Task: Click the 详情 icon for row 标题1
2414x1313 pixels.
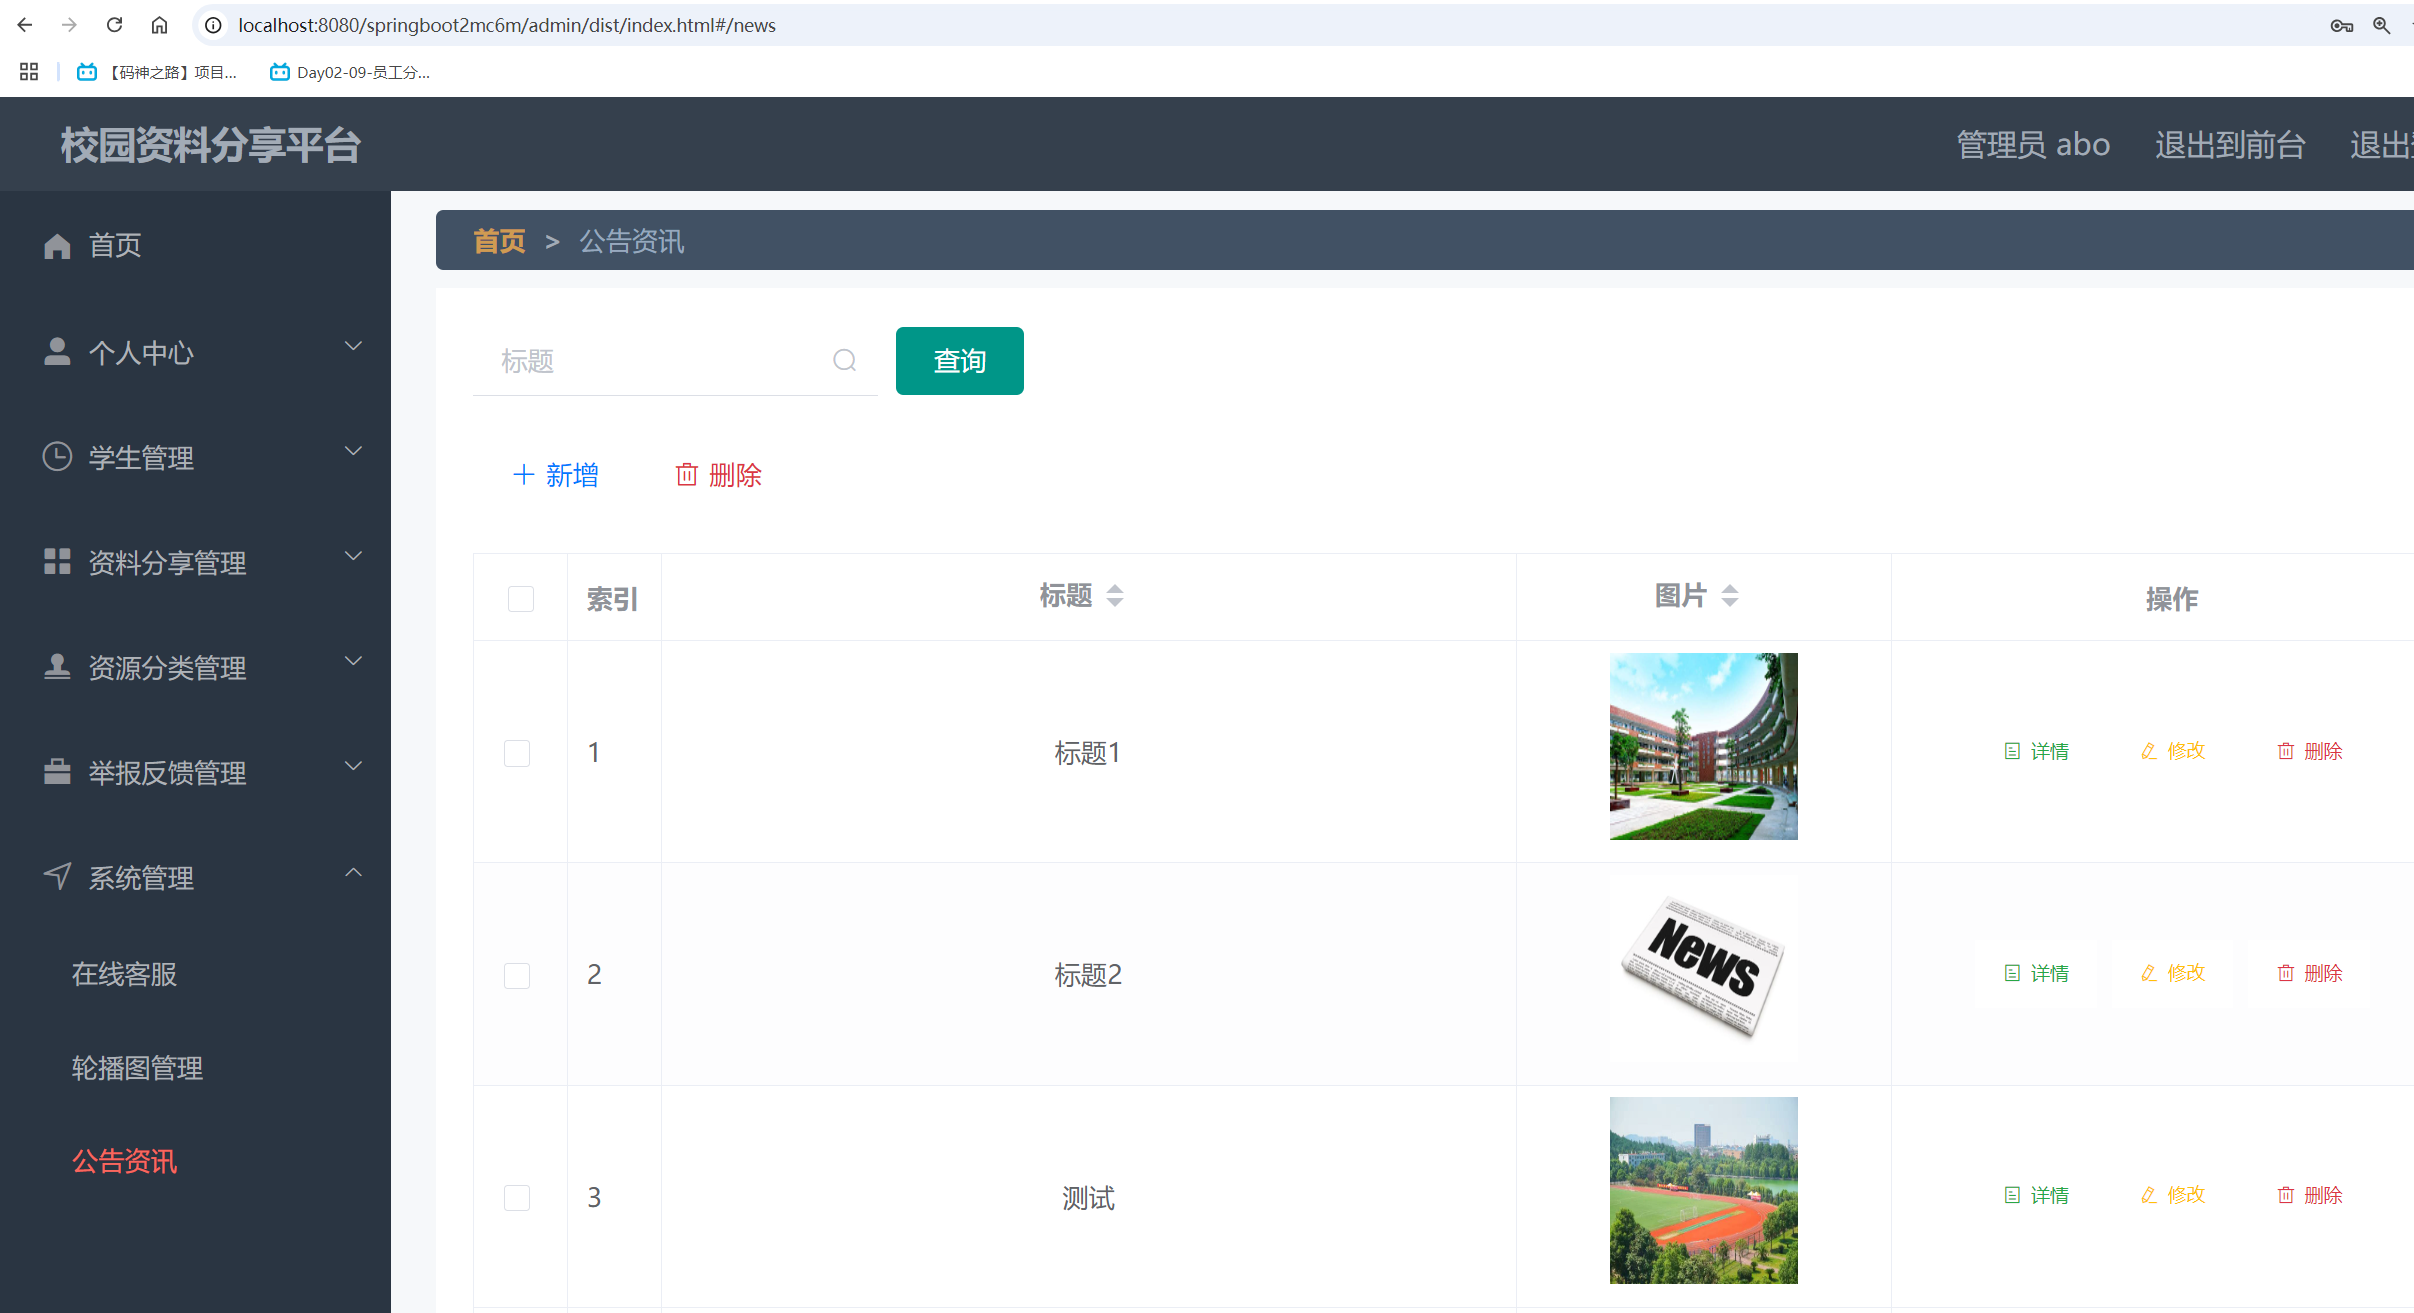Action: click(2012, 751)
